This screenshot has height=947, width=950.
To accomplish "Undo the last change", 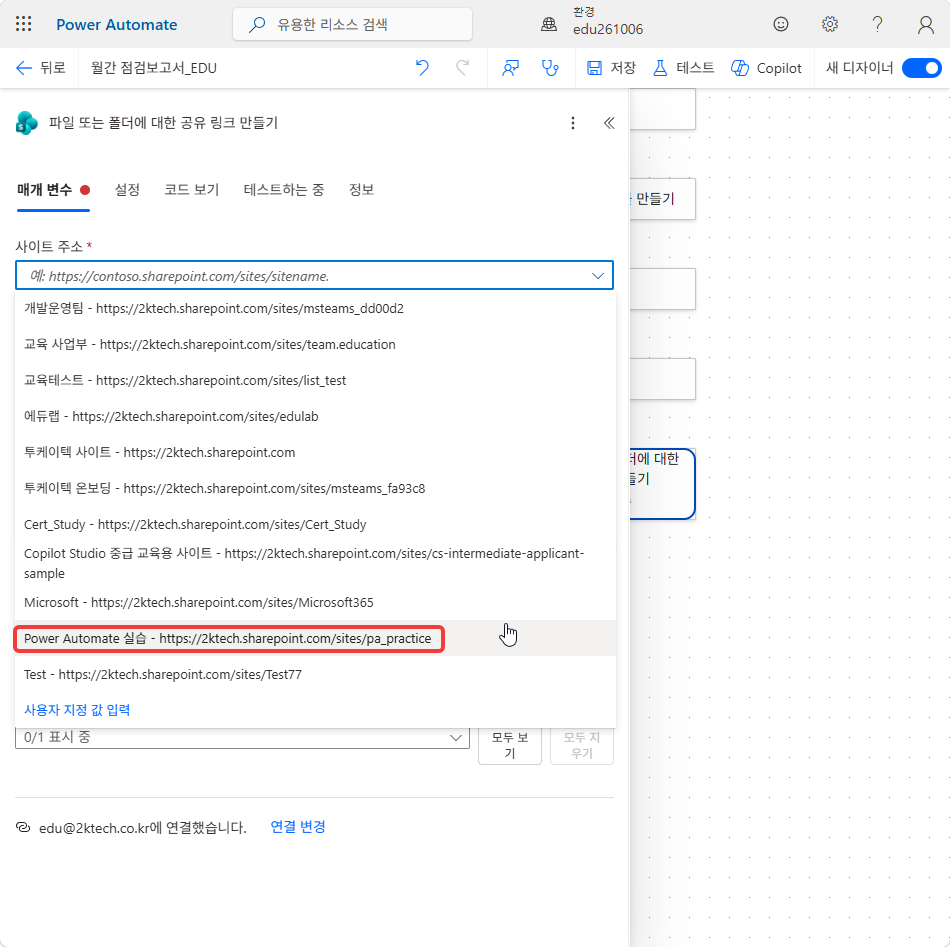I will (422, 68).
